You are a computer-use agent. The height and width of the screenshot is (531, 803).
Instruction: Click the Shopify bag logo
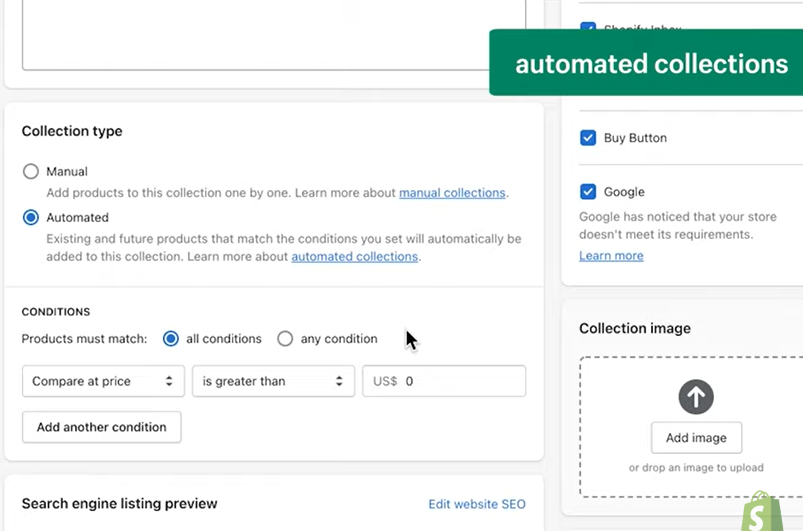(x=763, y=511)
